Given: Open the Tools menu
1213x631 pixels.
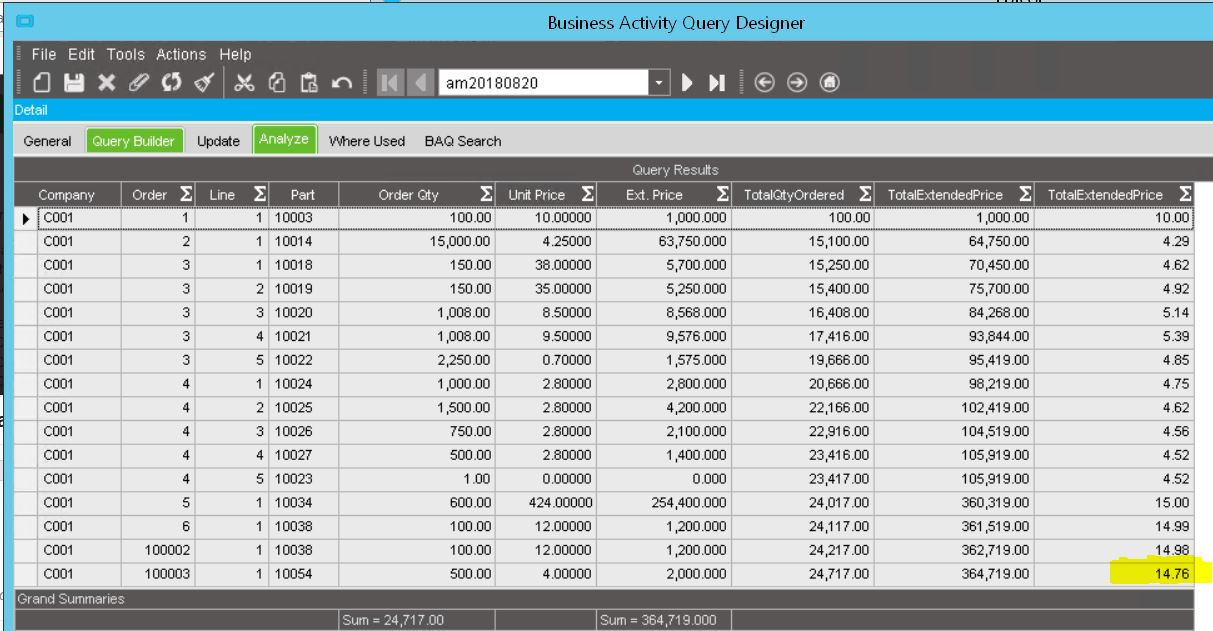Looking at the screenshot, I should [x=126, y=55].
